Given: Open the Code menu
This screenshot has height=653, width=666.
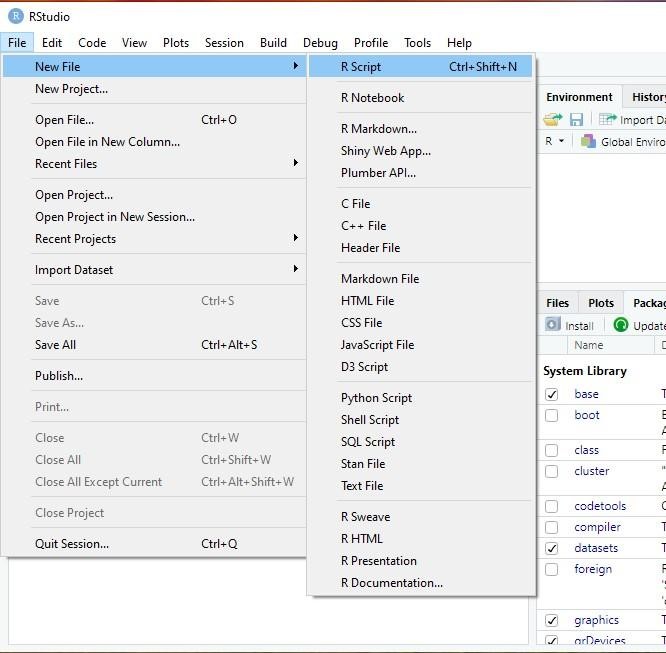Looking at the screenshot, I should (92, 43).
